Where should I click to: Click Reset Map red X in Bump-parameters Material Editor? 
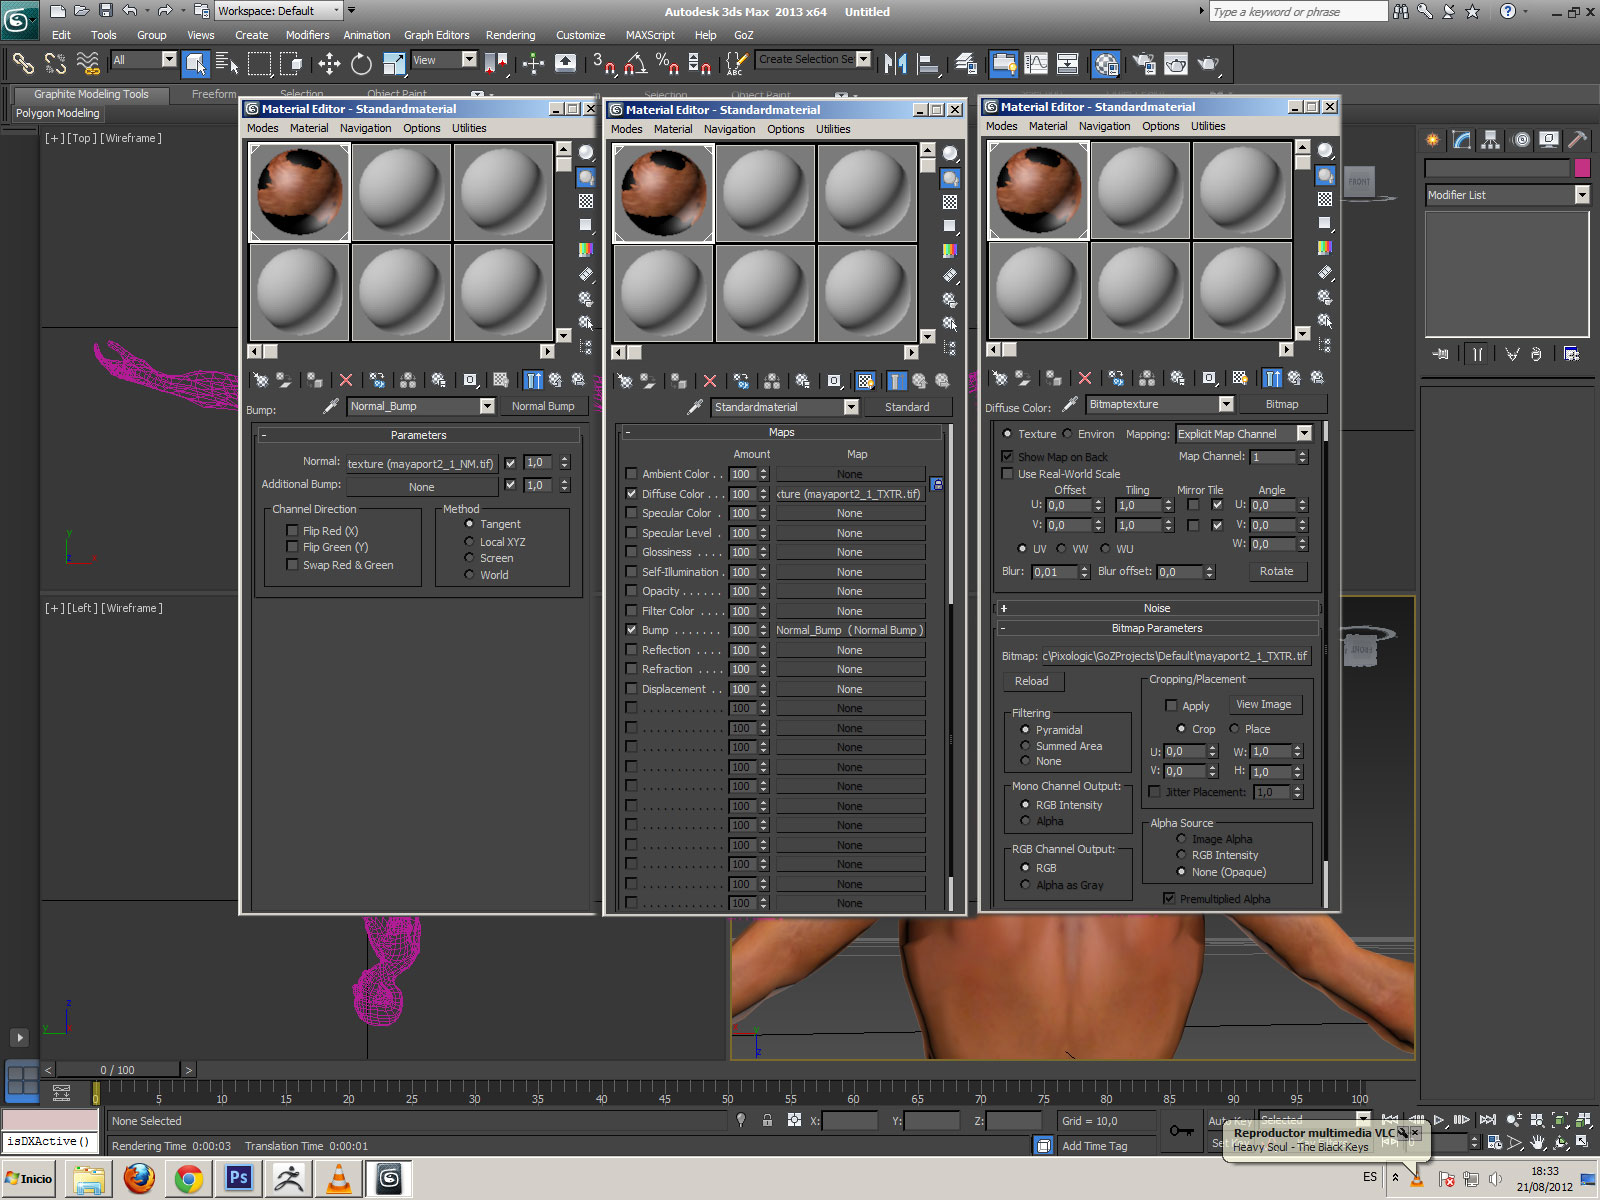click(346, 380)
